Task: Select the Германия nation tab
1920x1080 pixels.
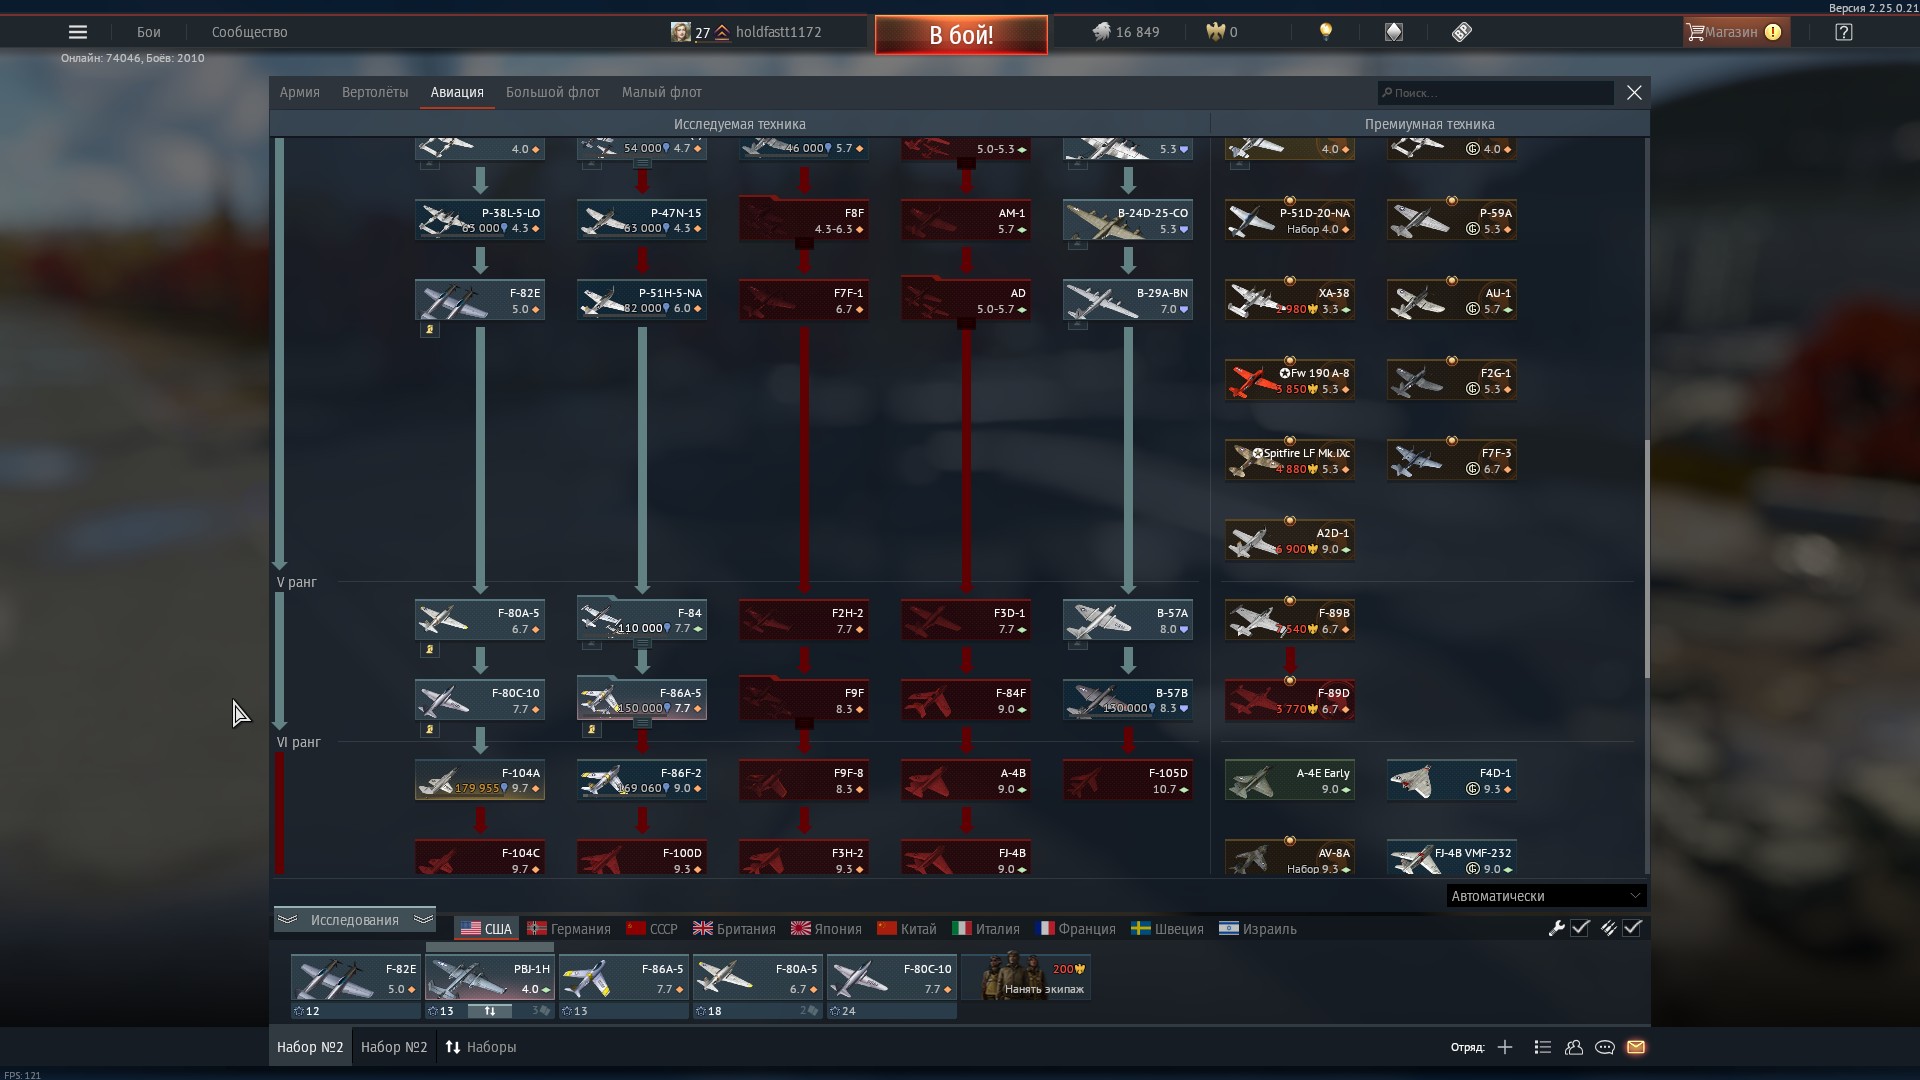Action: 569,929
